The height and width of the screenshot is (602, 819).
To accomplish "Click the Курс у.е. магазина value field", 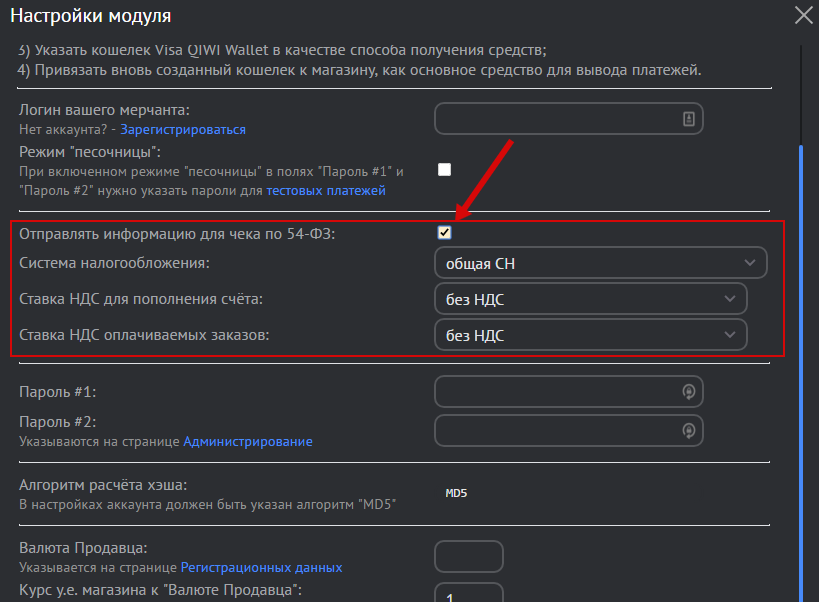I will pyautogui.click(x=468, y=592).
